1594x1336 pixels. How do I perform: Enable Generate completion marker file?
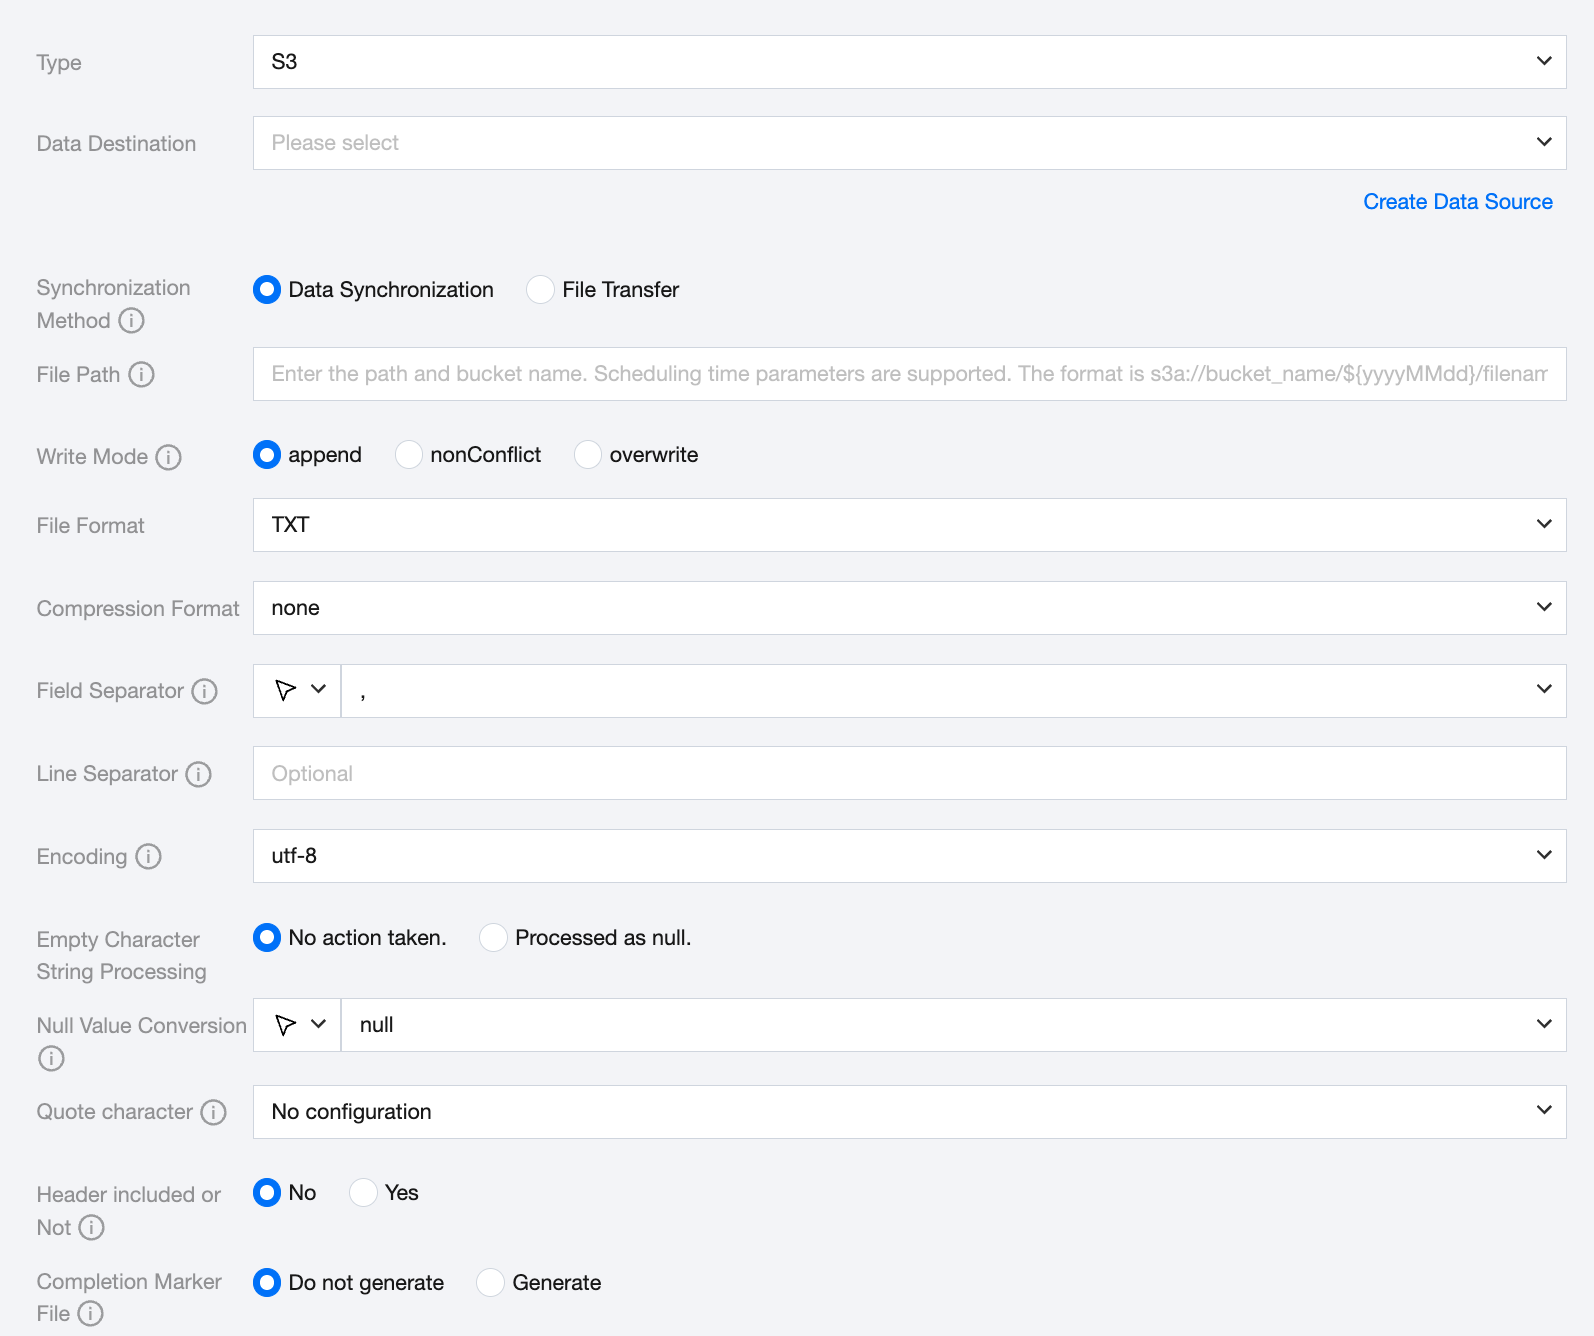[x=490, y=1283]
